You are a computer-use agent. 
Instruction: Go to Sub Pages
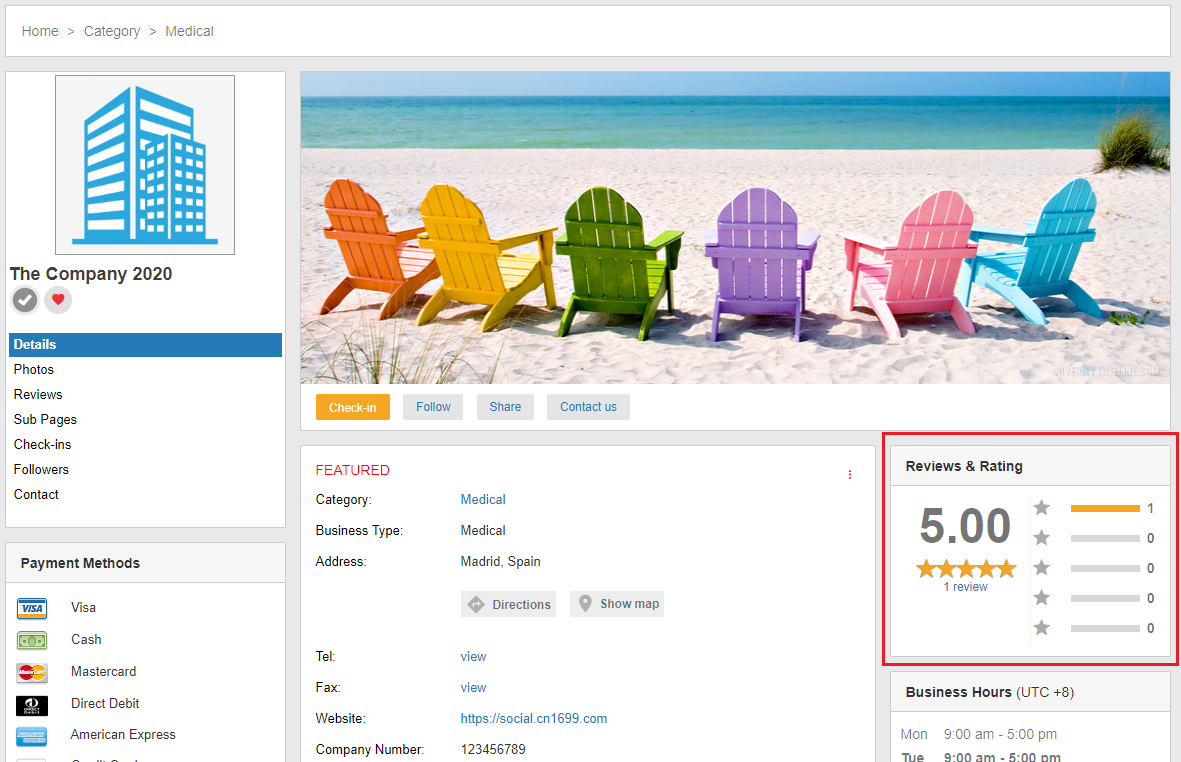45,419
